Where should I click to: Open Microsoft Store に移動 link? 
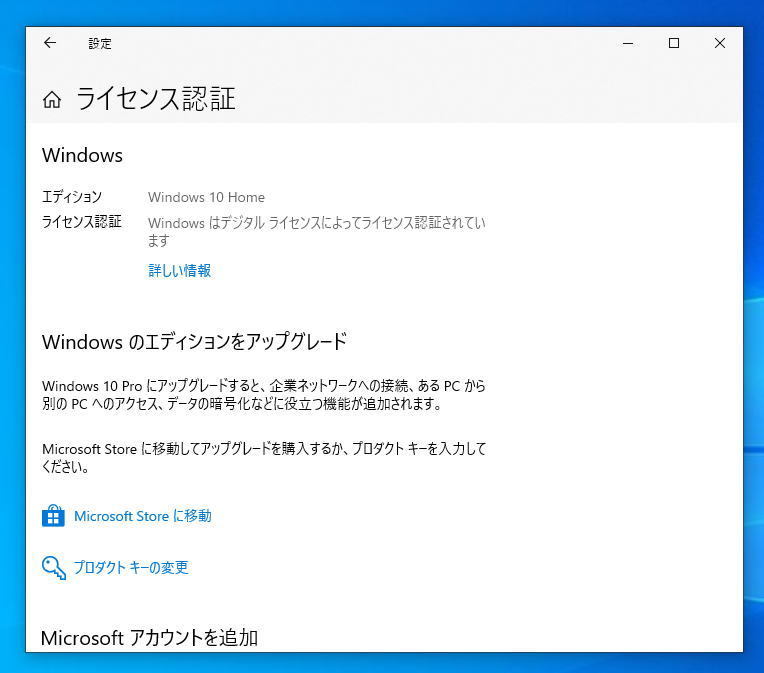[143, 516]
